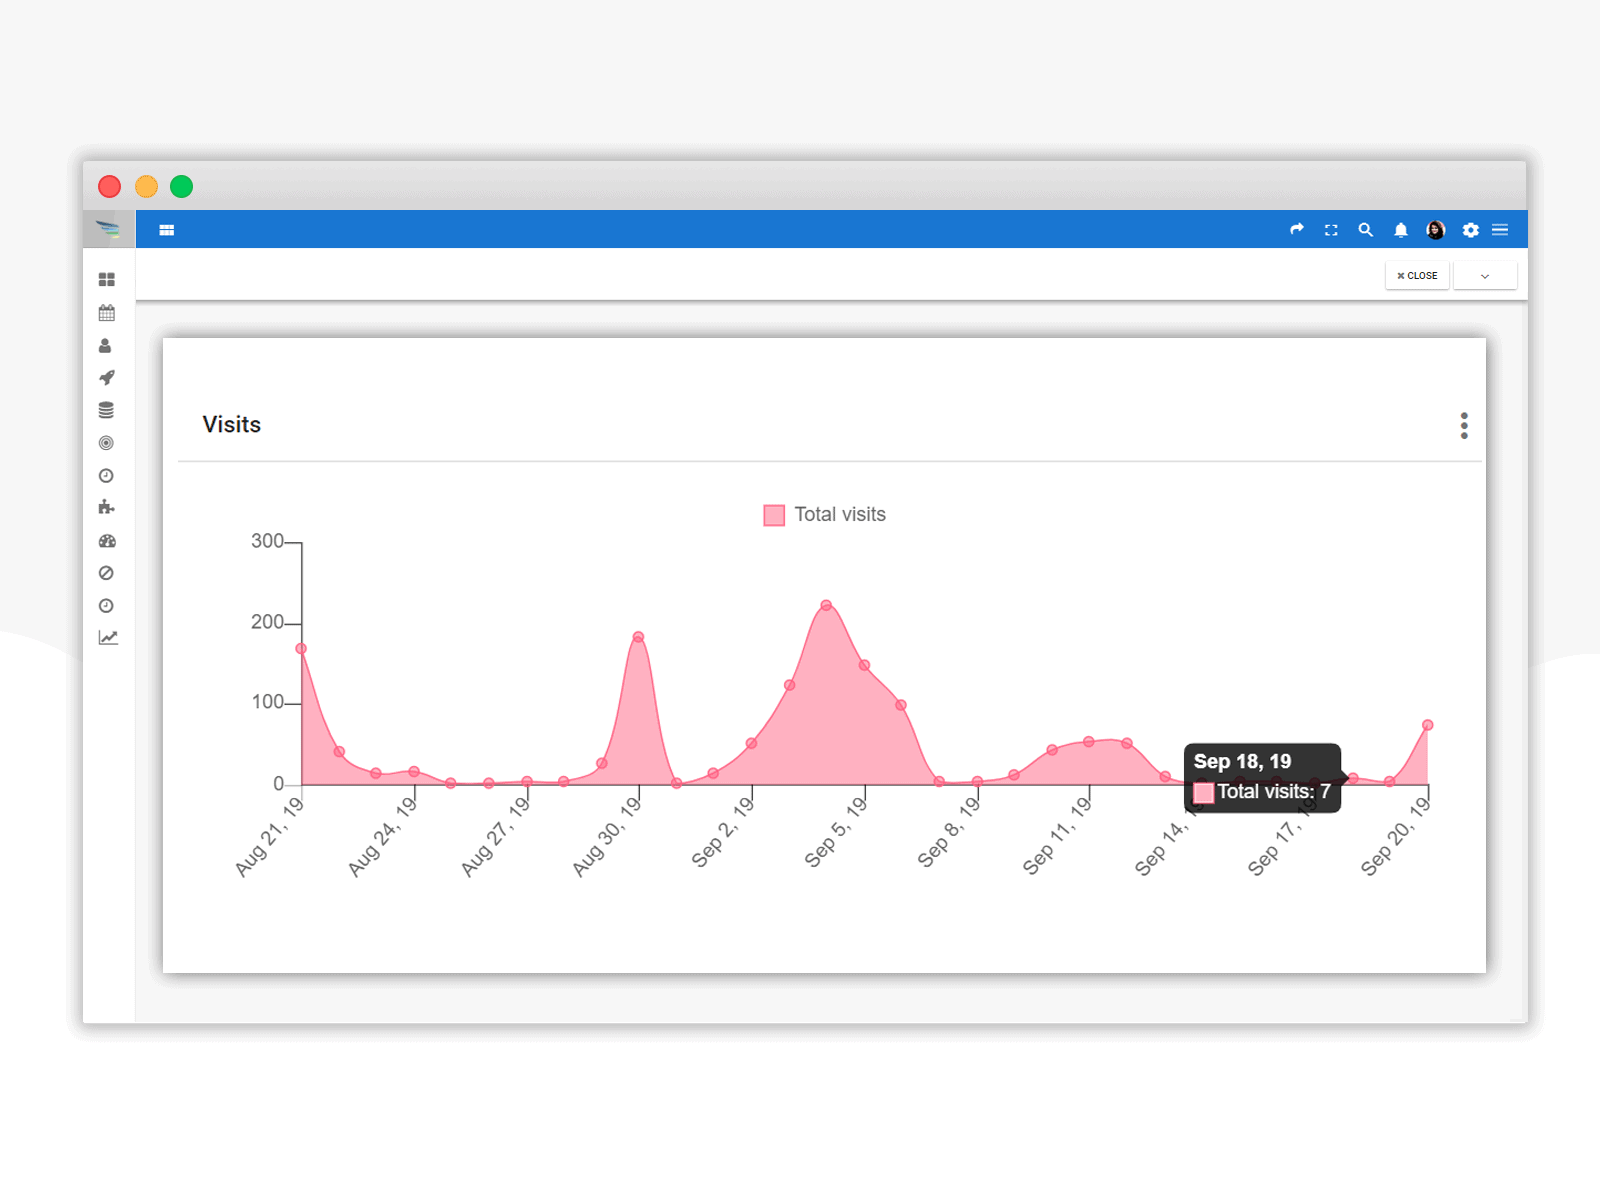Open the ban circle-slash icon in sidebar
1600x1200 pixels.
[106, 573]
